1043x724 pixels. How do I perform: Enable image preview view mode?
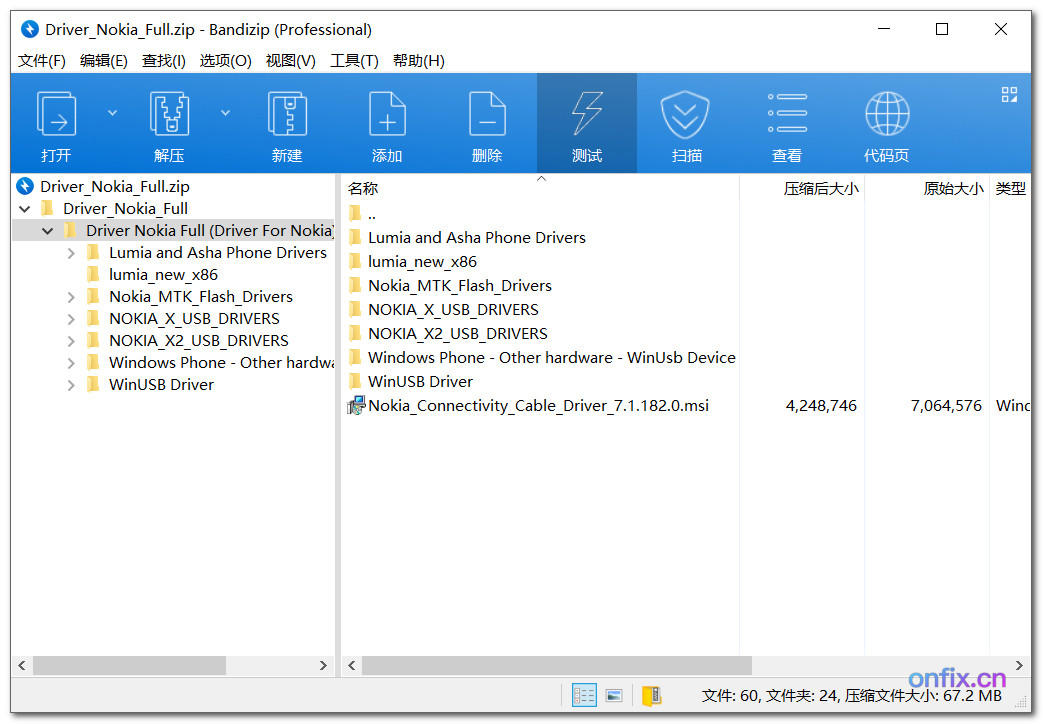[614, 695]
